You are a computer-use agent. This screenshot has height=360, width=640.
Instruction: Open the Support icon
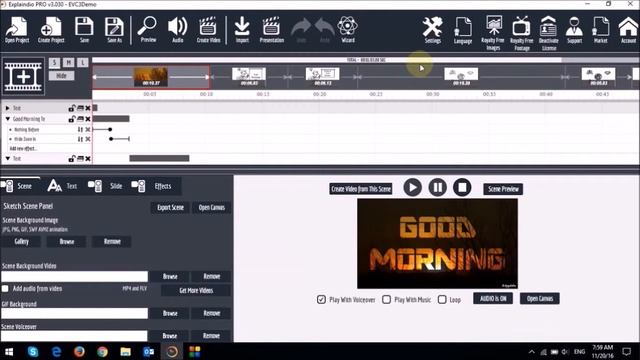click(x=574, y=29)
